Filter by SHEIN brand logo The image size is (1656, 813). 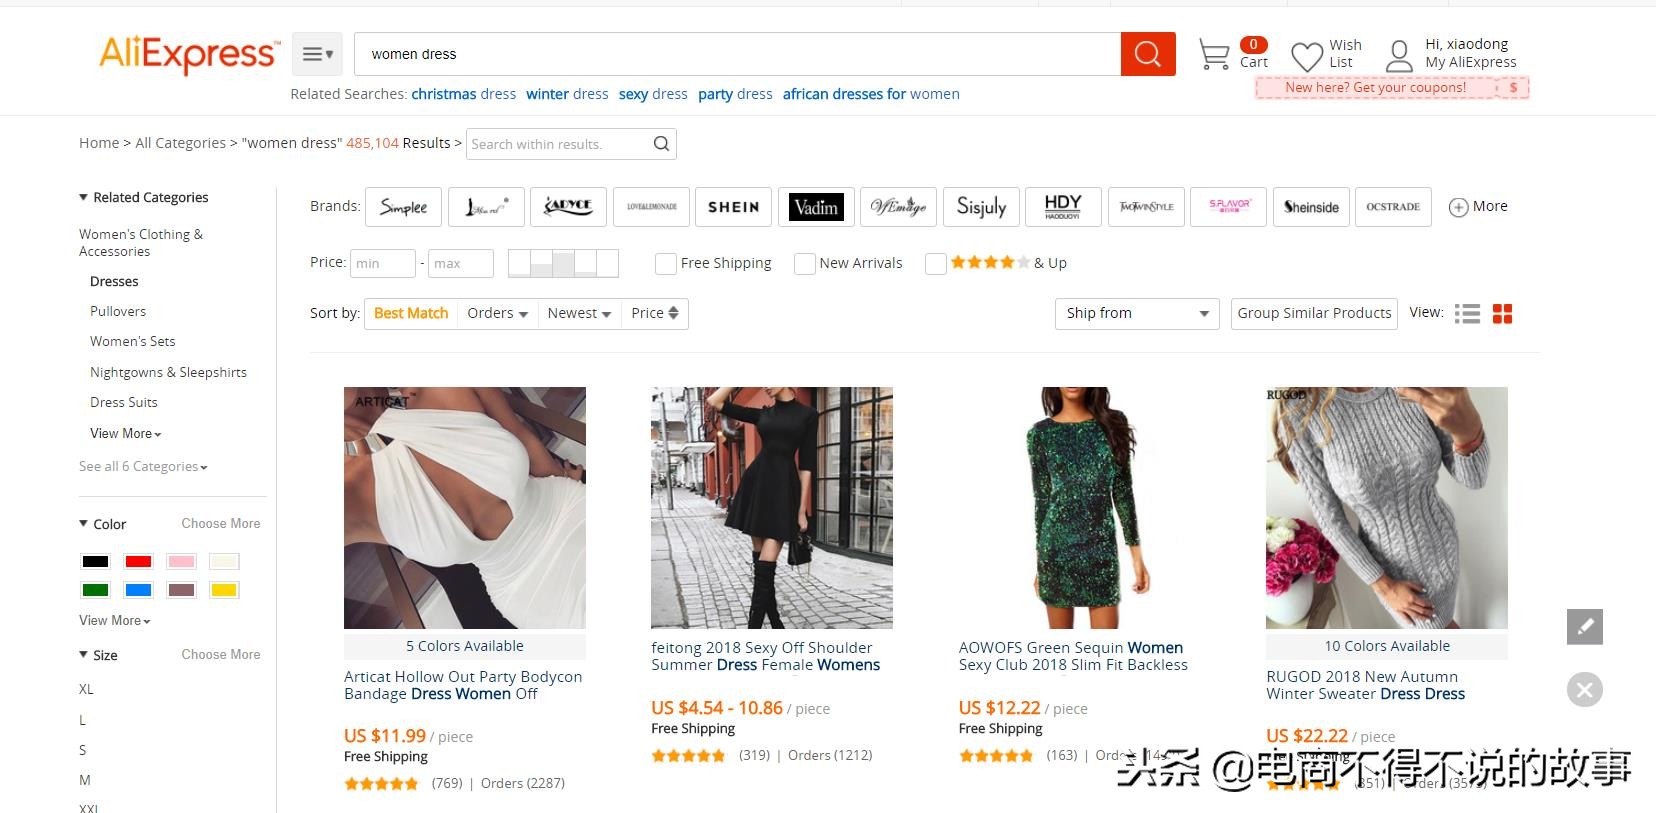(x=734, y=207)
